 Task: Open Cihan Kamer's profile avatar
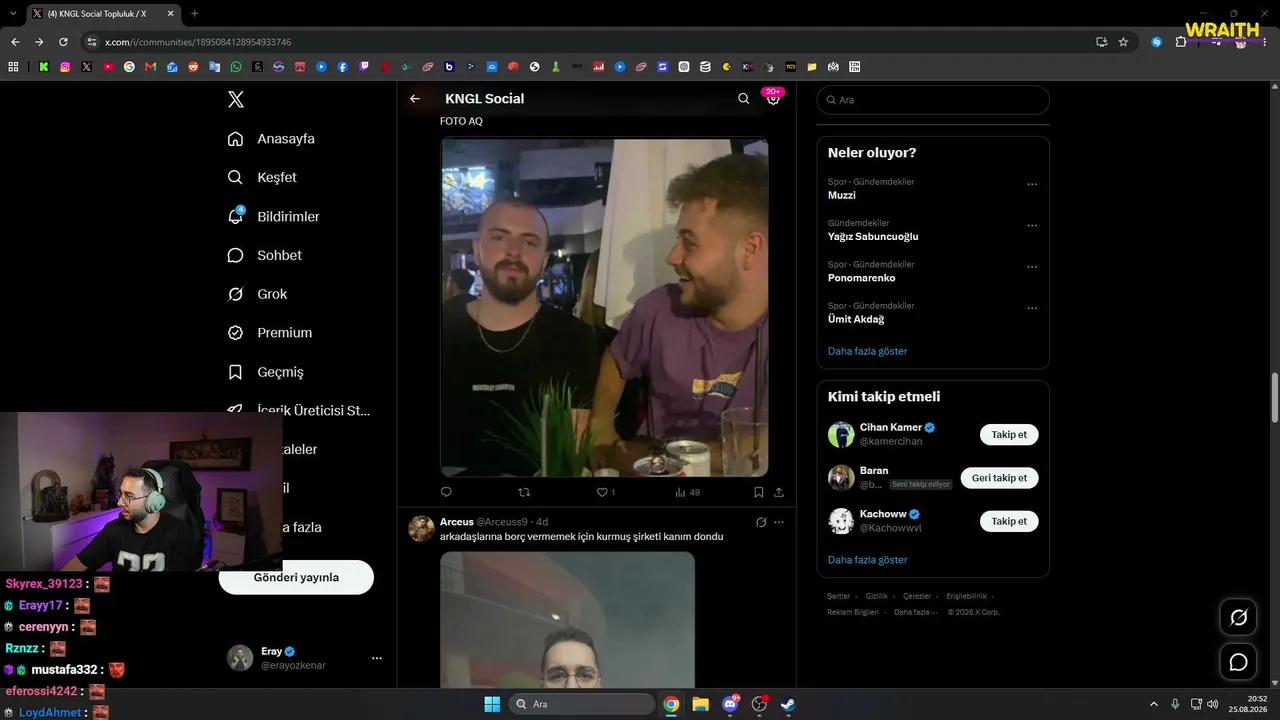[x=841, y=434]
